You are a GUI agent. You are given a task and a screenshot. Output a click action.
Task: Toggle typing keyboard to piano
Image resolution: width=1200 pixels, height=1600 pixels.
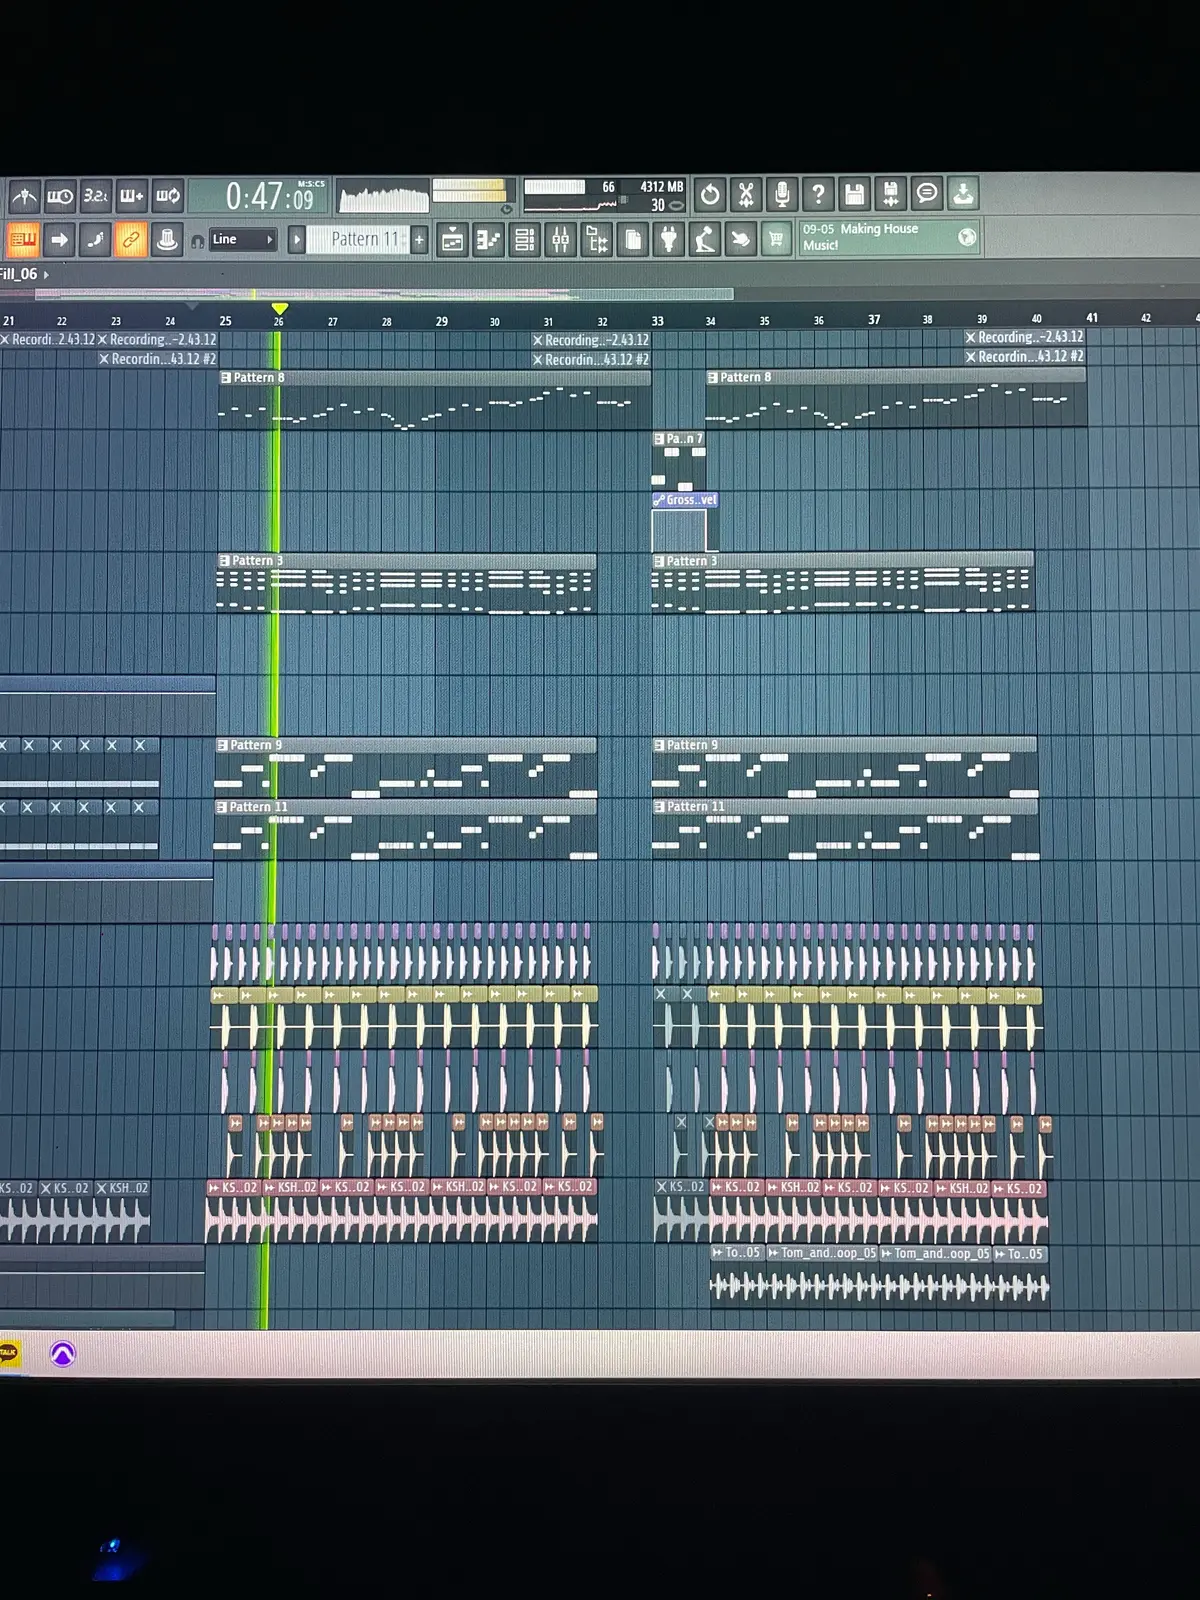point(22,239)
